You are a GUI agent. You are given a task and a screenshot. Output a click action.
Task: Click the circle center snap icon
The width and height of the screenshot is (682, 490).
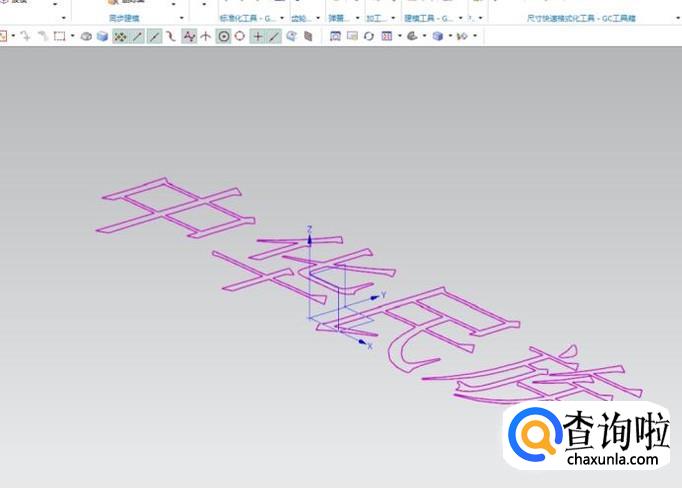coord(224,36)
